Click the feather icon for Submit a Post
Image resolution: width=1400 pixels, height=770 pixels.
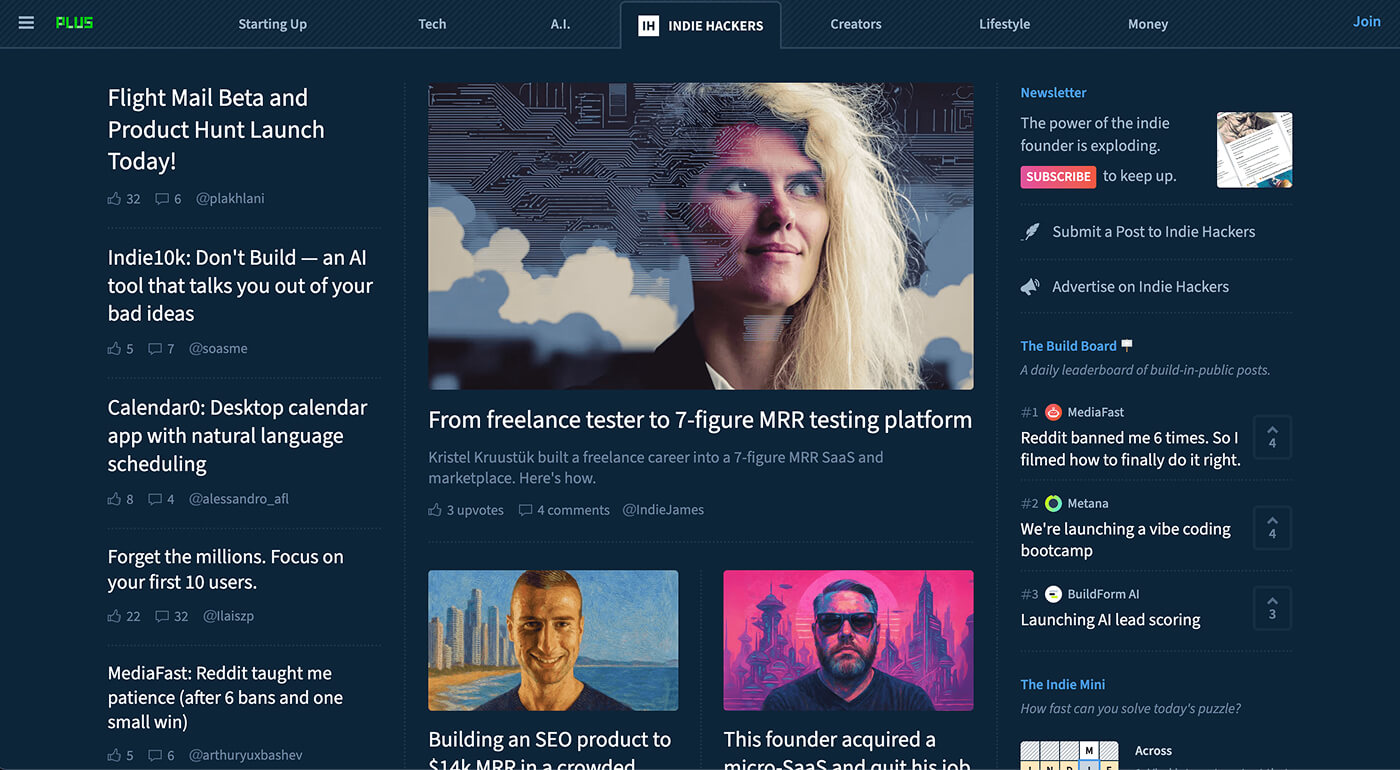(1030, 232)
